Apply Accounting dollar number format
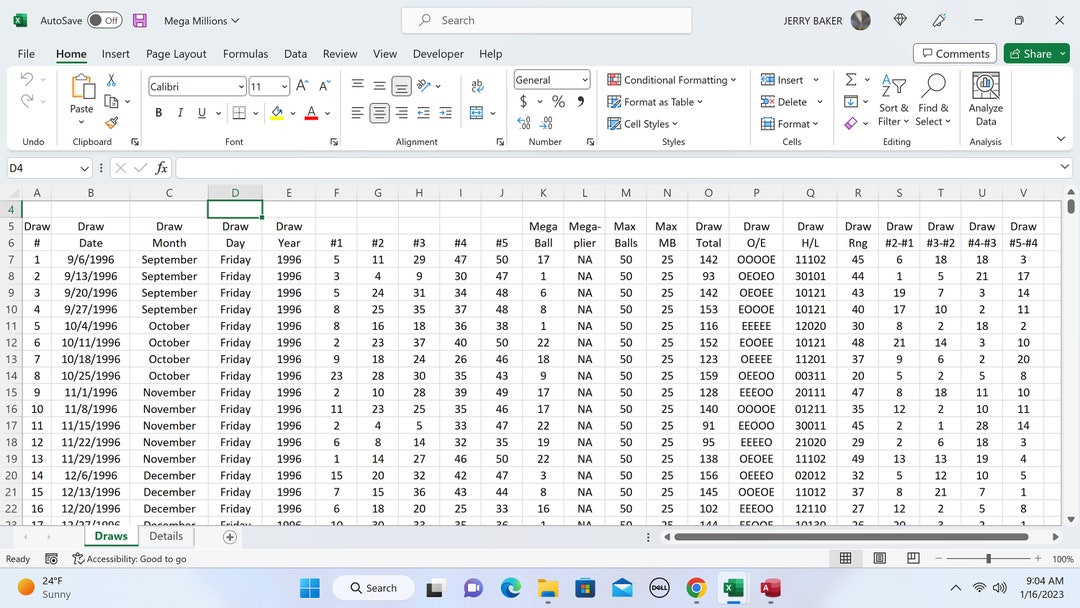This screenshot has height=608, width=1080. (523, 102)
